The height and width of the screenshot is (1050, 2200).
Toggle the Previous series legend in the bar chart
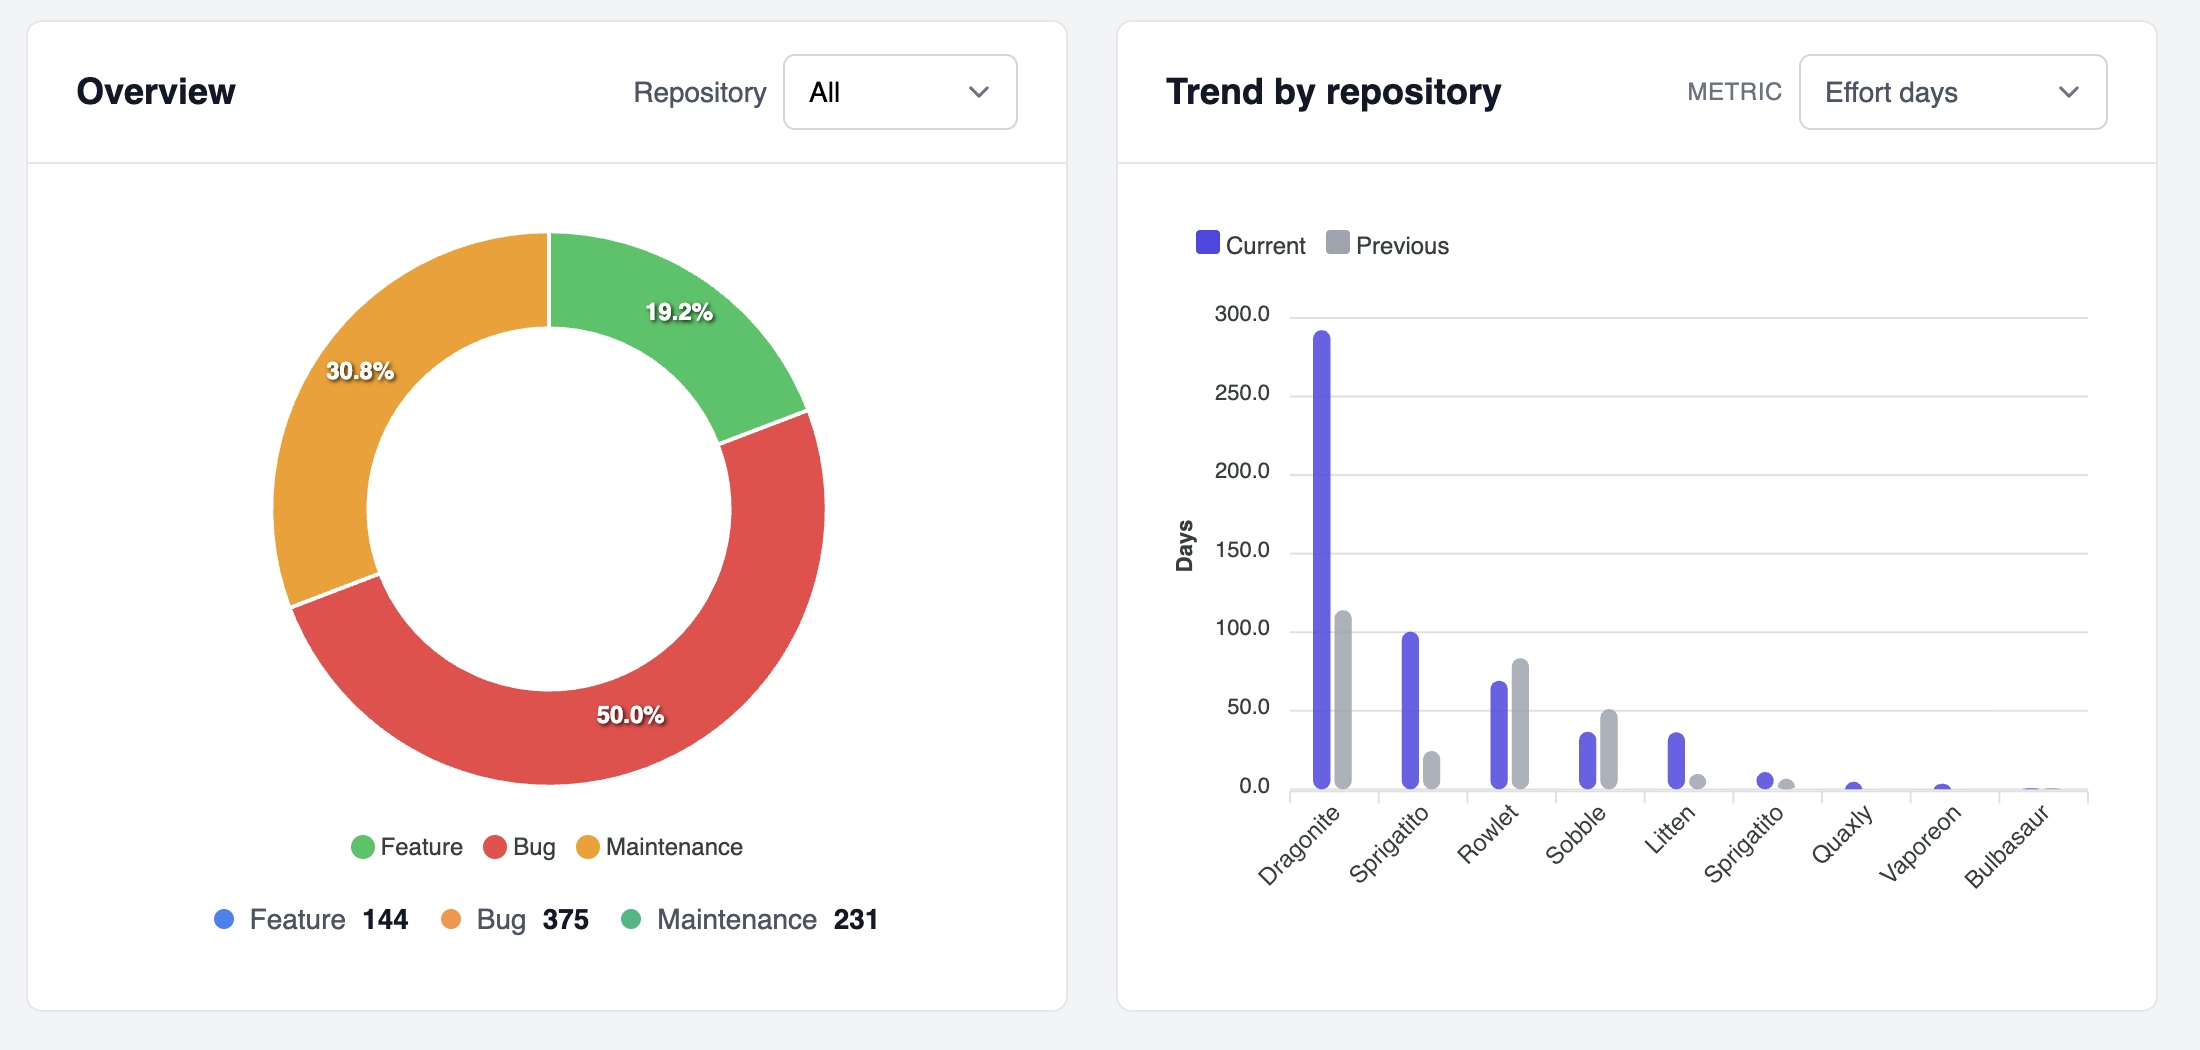[x=1387, y=245]
